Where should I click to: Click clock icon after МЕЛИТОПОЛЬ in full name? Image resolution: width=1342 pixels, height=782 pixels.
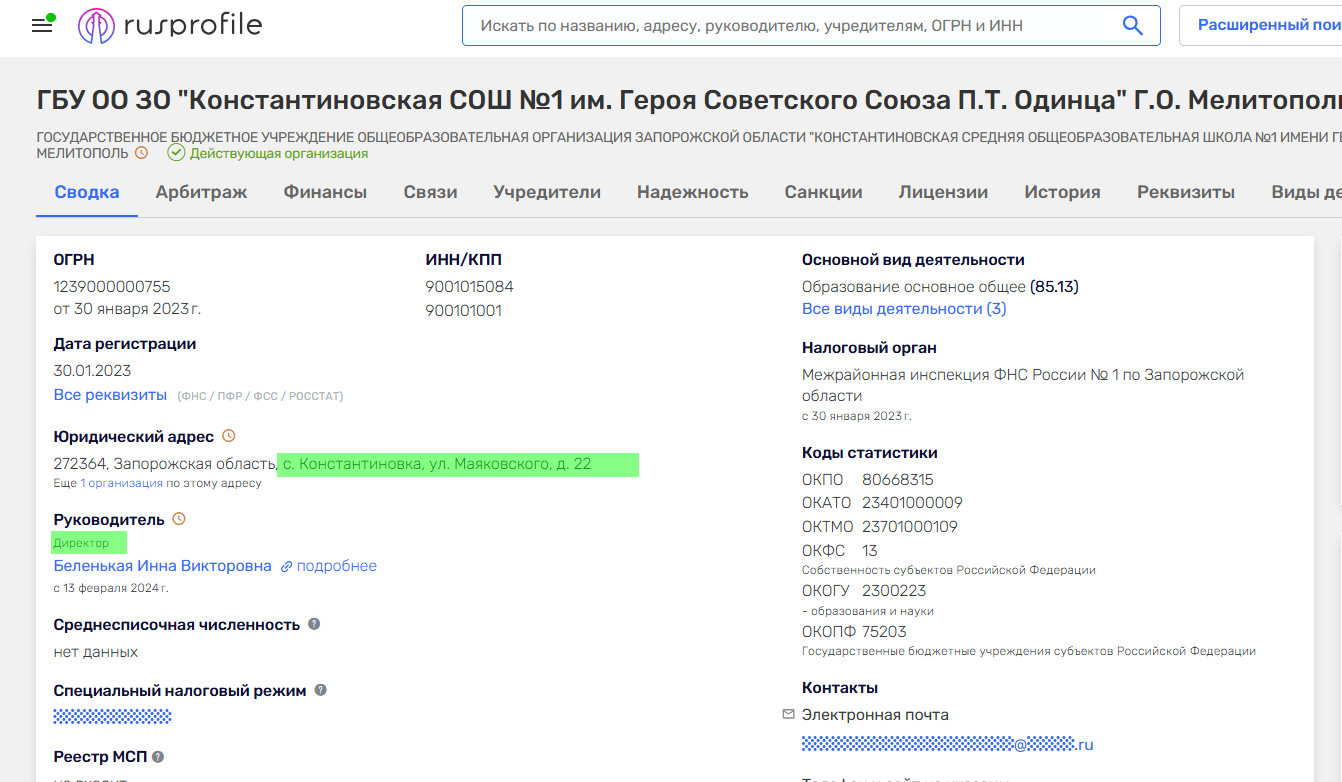tap(141, 153)
